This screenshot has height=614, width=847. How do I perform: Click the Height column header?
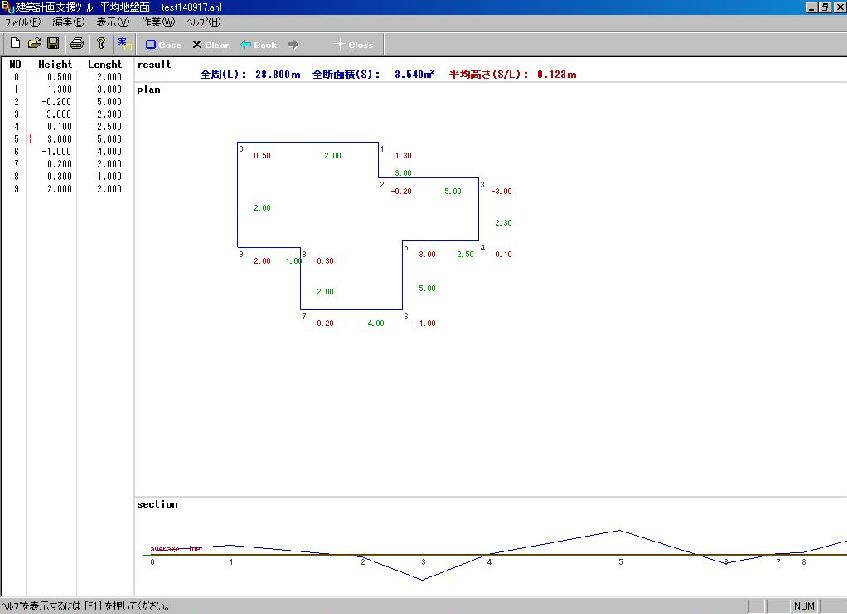click(x=55, y=64)
